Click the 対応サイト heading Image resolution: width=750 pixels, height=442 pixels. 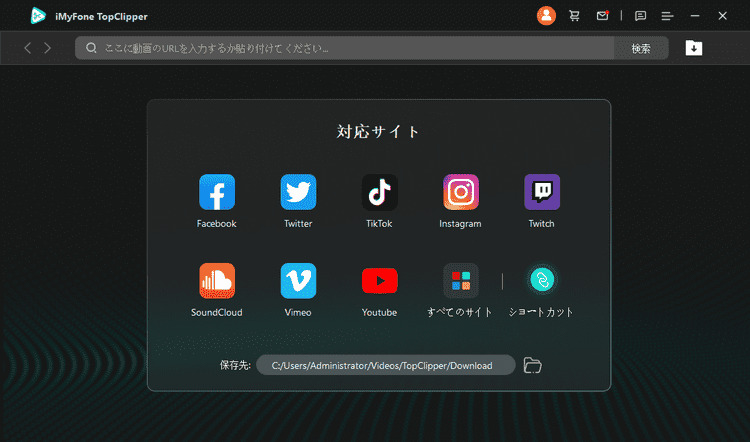pyautogui.click(x=378, y=132)
